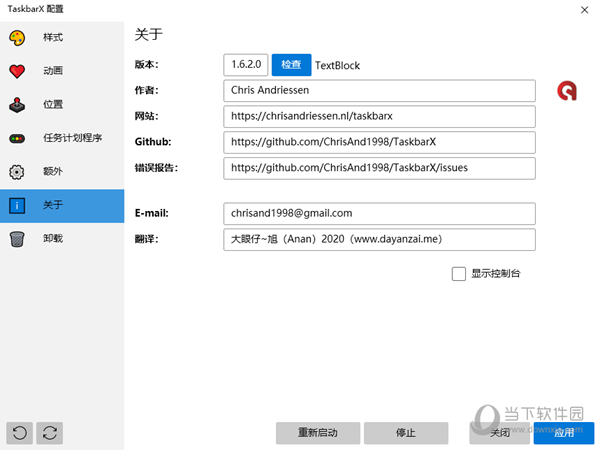Image resolution: width=600 pixels, height=450 pixels.
Task: Click the Github URL field
Action: (379, 142)
